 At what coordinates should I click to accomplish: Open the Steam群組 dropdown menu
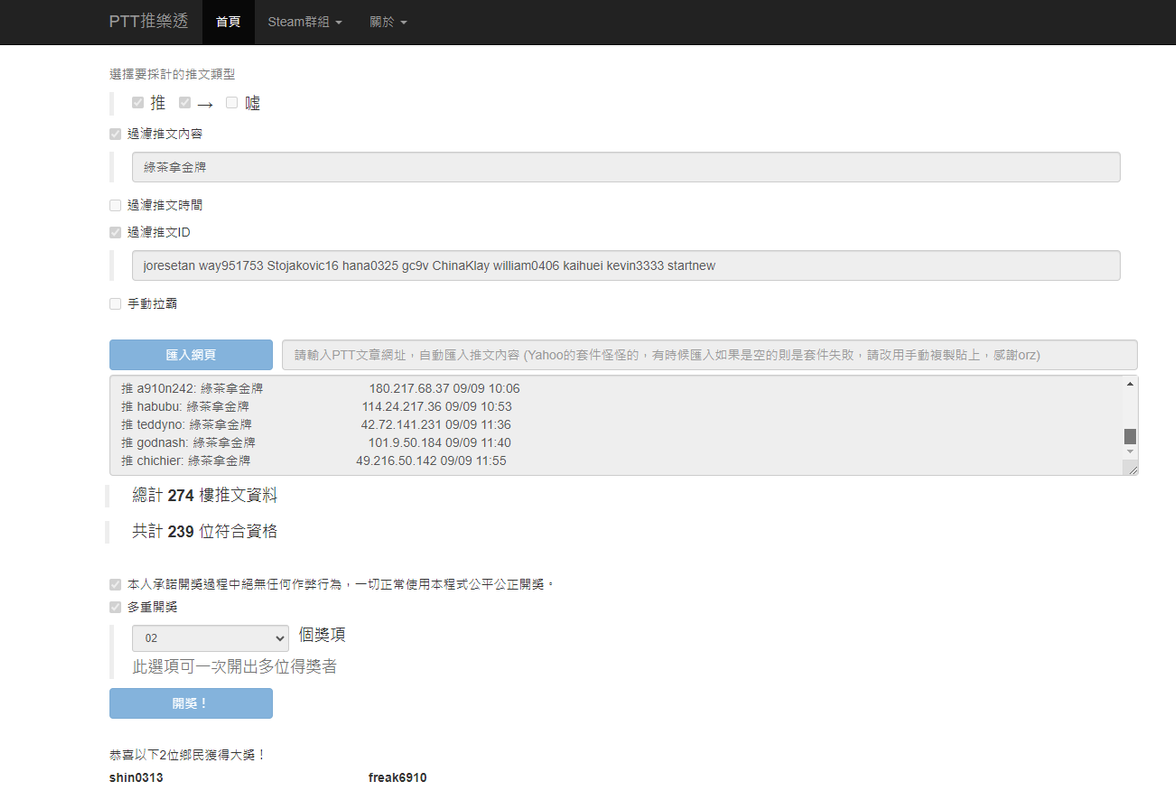click(x=304, y=22)
